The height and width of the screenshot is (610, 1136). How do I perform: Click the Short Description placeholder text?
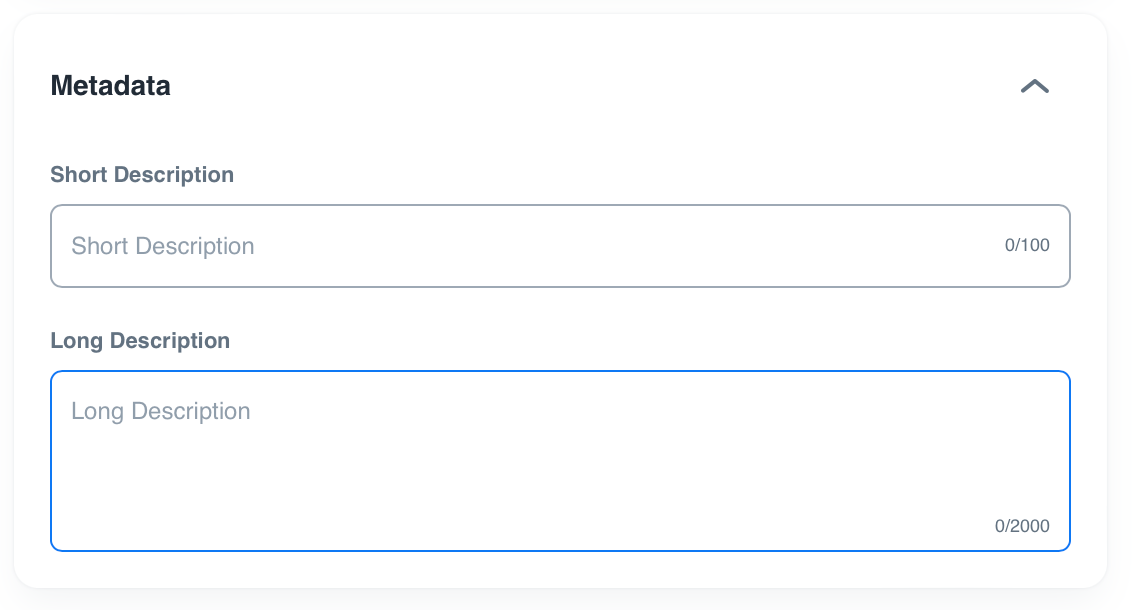click(x=162, y=245)
